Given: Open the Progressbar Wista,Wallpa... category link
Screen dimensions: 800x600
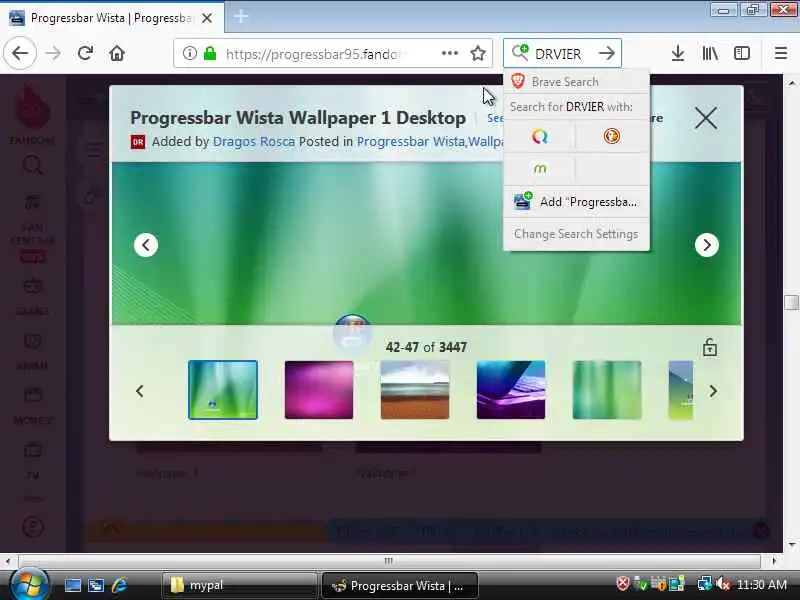Looking at the screenshot, I should pos(430,141).
